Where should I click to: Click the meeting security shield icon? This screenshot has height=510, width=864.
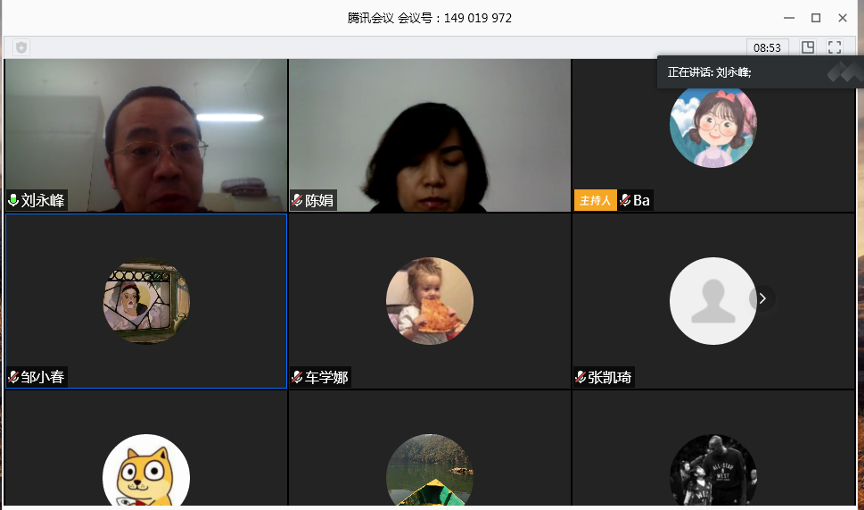coord(21,47)
